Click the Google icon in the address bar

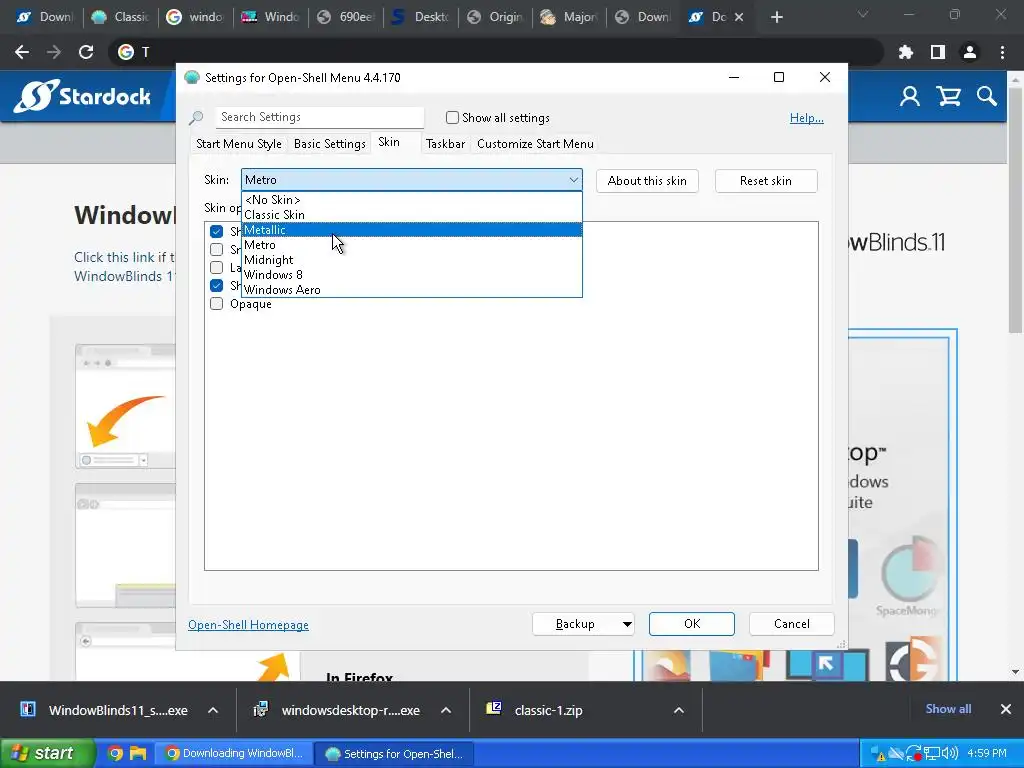pyautogui.click(x=125, y=52)
